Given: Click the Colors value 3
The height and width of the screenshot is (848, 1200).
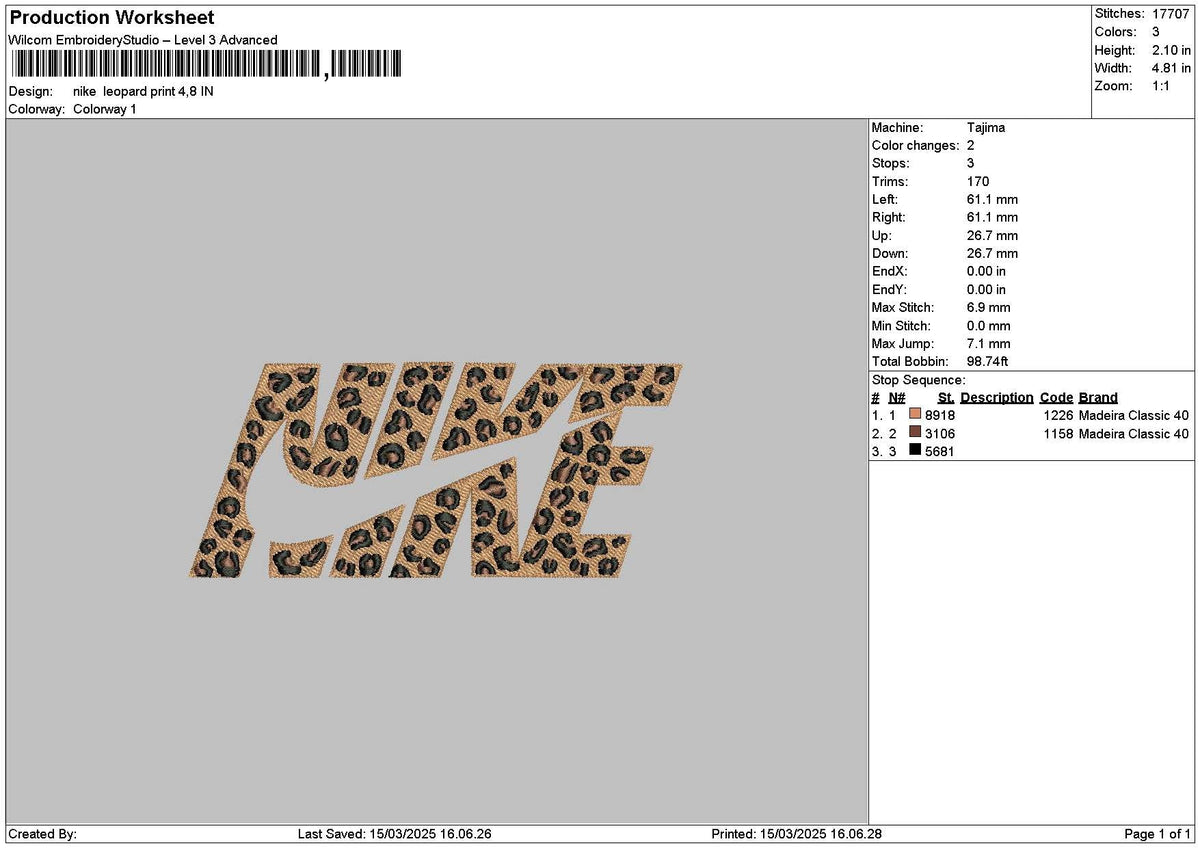Looking at the screenshot, I should click(1156, 32).
